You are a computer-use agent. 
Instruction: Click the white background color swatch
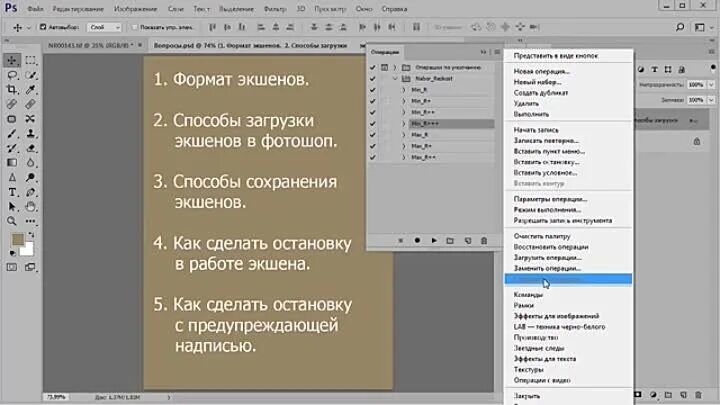click(x=27, y=249)
